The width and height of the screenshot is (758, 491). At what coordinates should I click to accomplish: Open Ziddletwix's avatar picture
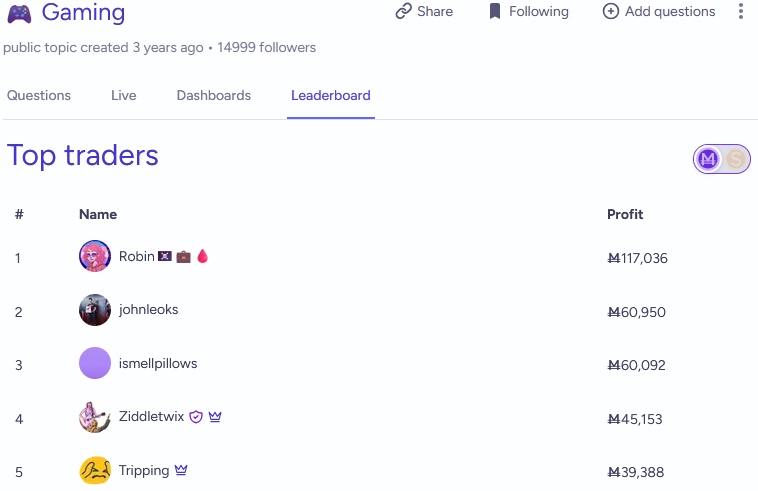pos(95,417)
